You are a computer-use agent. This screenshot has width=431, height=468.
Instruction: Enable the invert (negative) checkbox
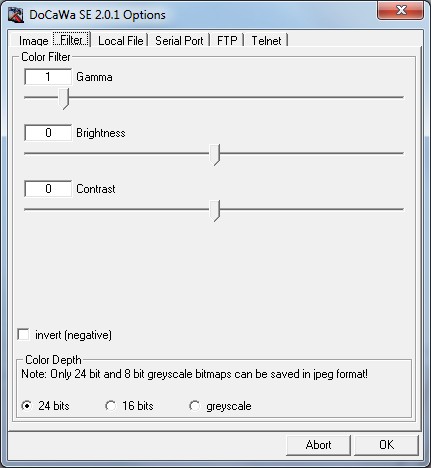(23, 335)
